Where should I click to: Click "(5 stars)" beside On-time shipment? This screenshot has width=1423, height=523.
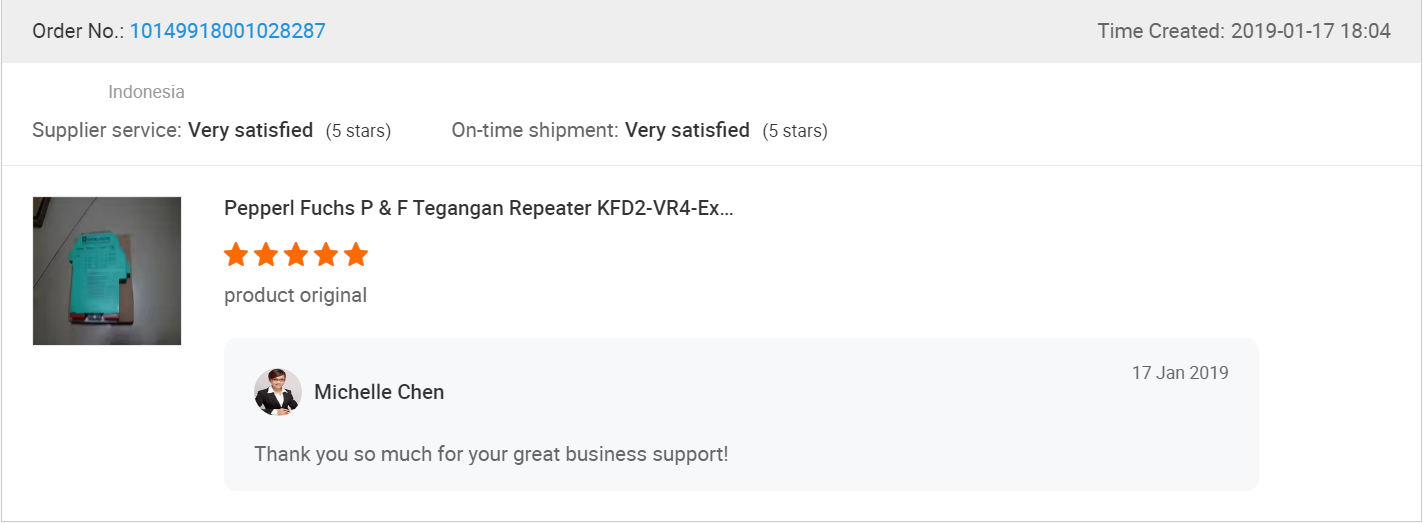tap(794, 131)
